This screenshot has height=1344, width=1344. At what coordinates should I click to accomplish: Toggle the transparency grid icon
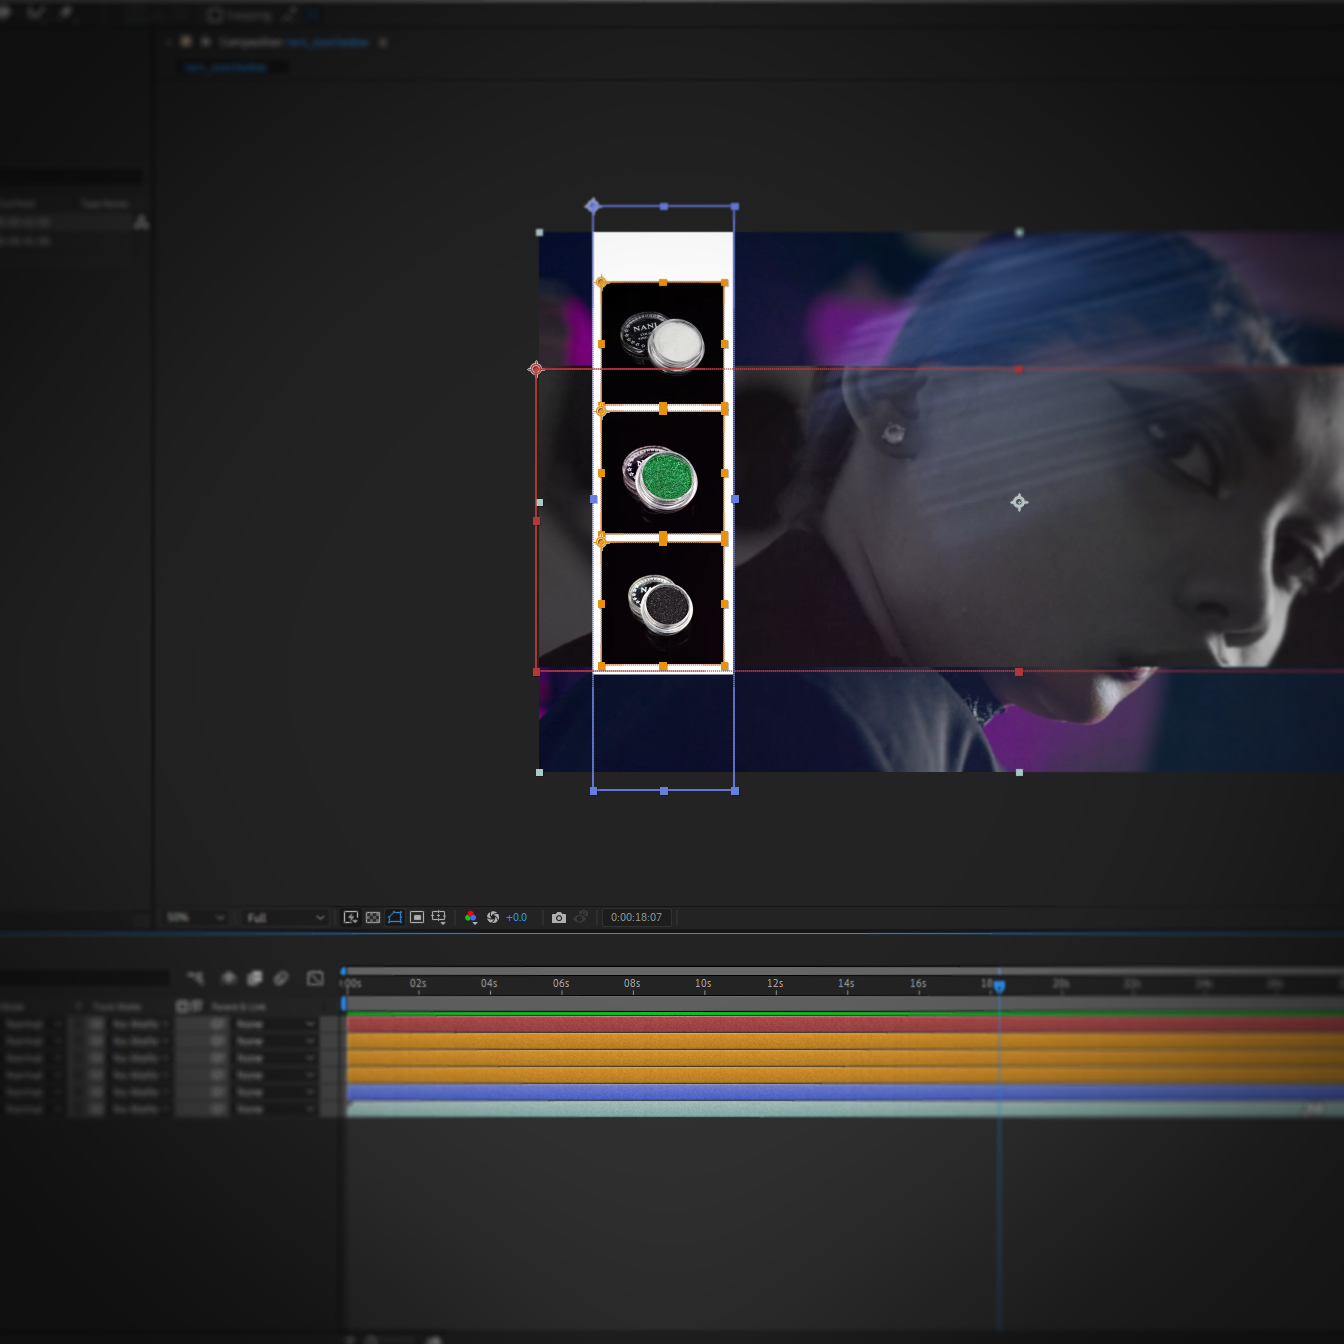(373, 917)
